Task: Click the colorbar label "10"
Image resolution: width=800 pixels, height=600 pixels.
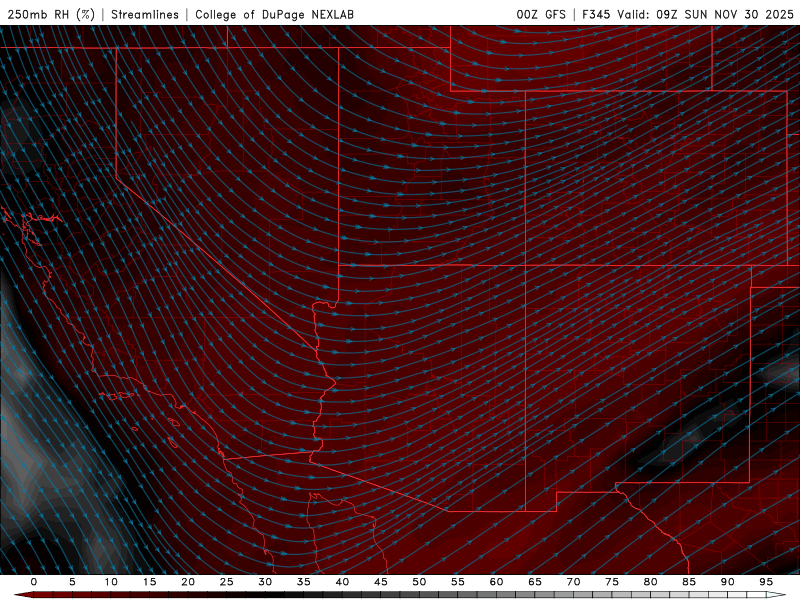Action: (x=111, y=582)
